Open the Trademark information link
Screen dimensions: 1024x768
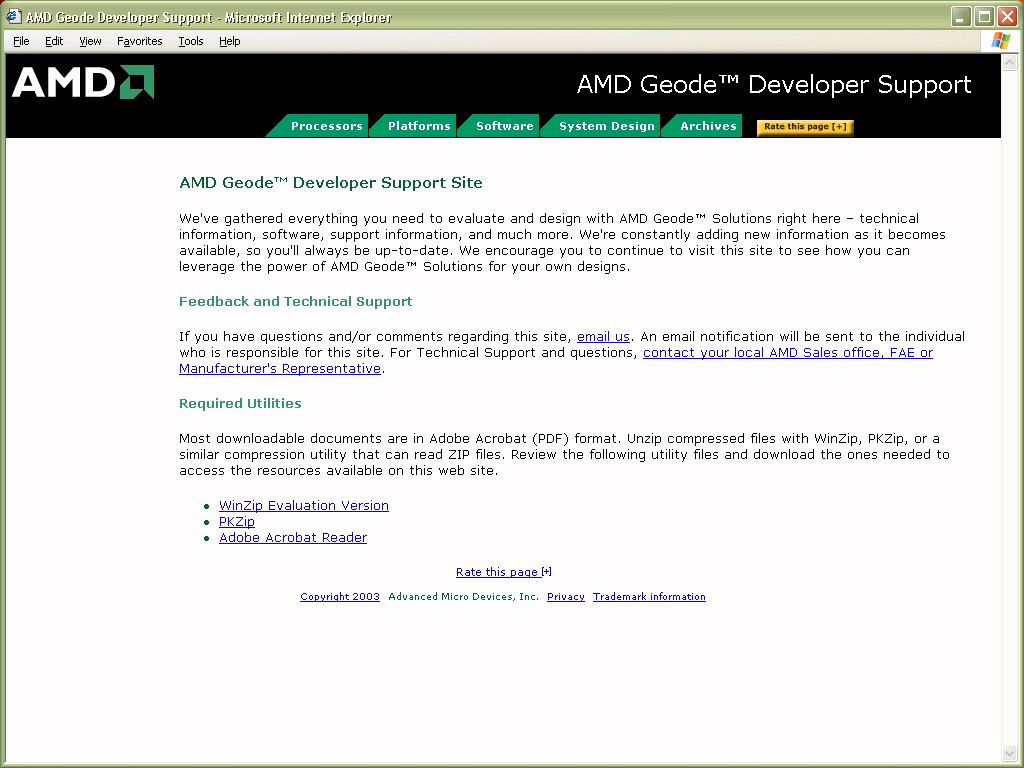point(649,597)
